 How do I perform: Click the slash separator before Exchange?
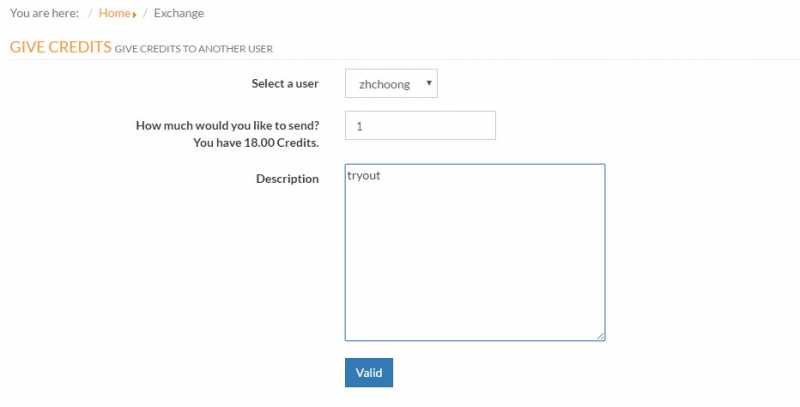point(145,13)
